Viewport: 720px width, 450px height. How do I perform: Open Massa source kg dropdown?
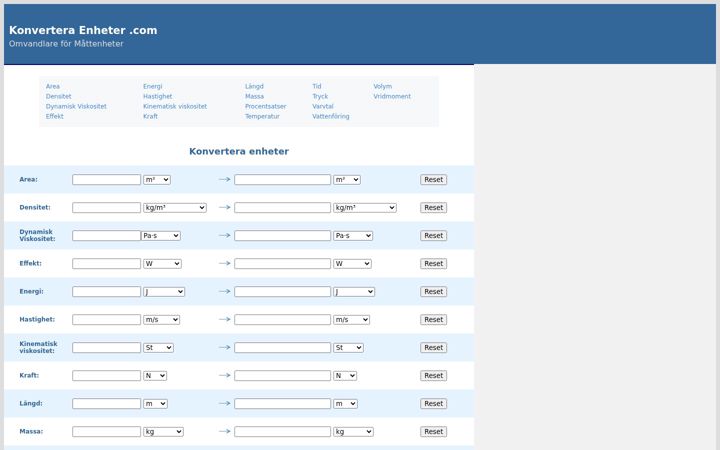(x=163, y=432)
